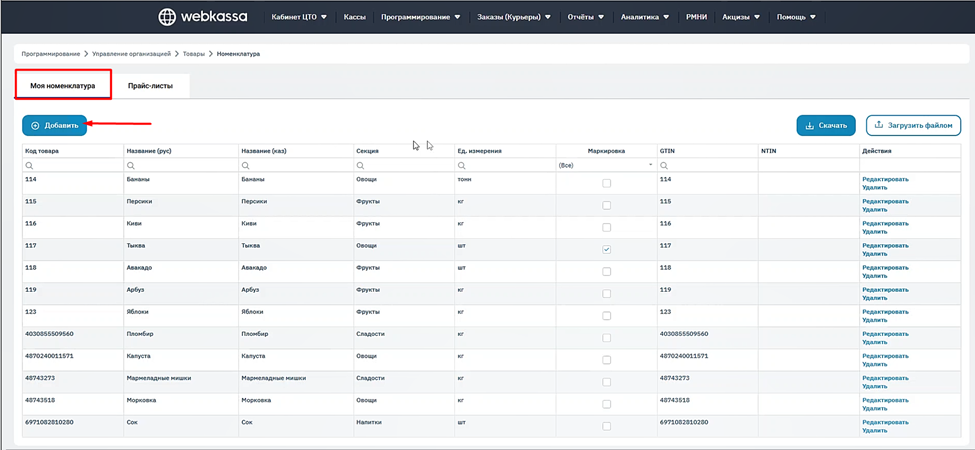This screenshot has width=975, height=450.
Task: Click the plus icon on Добавить
Action: click(35, 126)
